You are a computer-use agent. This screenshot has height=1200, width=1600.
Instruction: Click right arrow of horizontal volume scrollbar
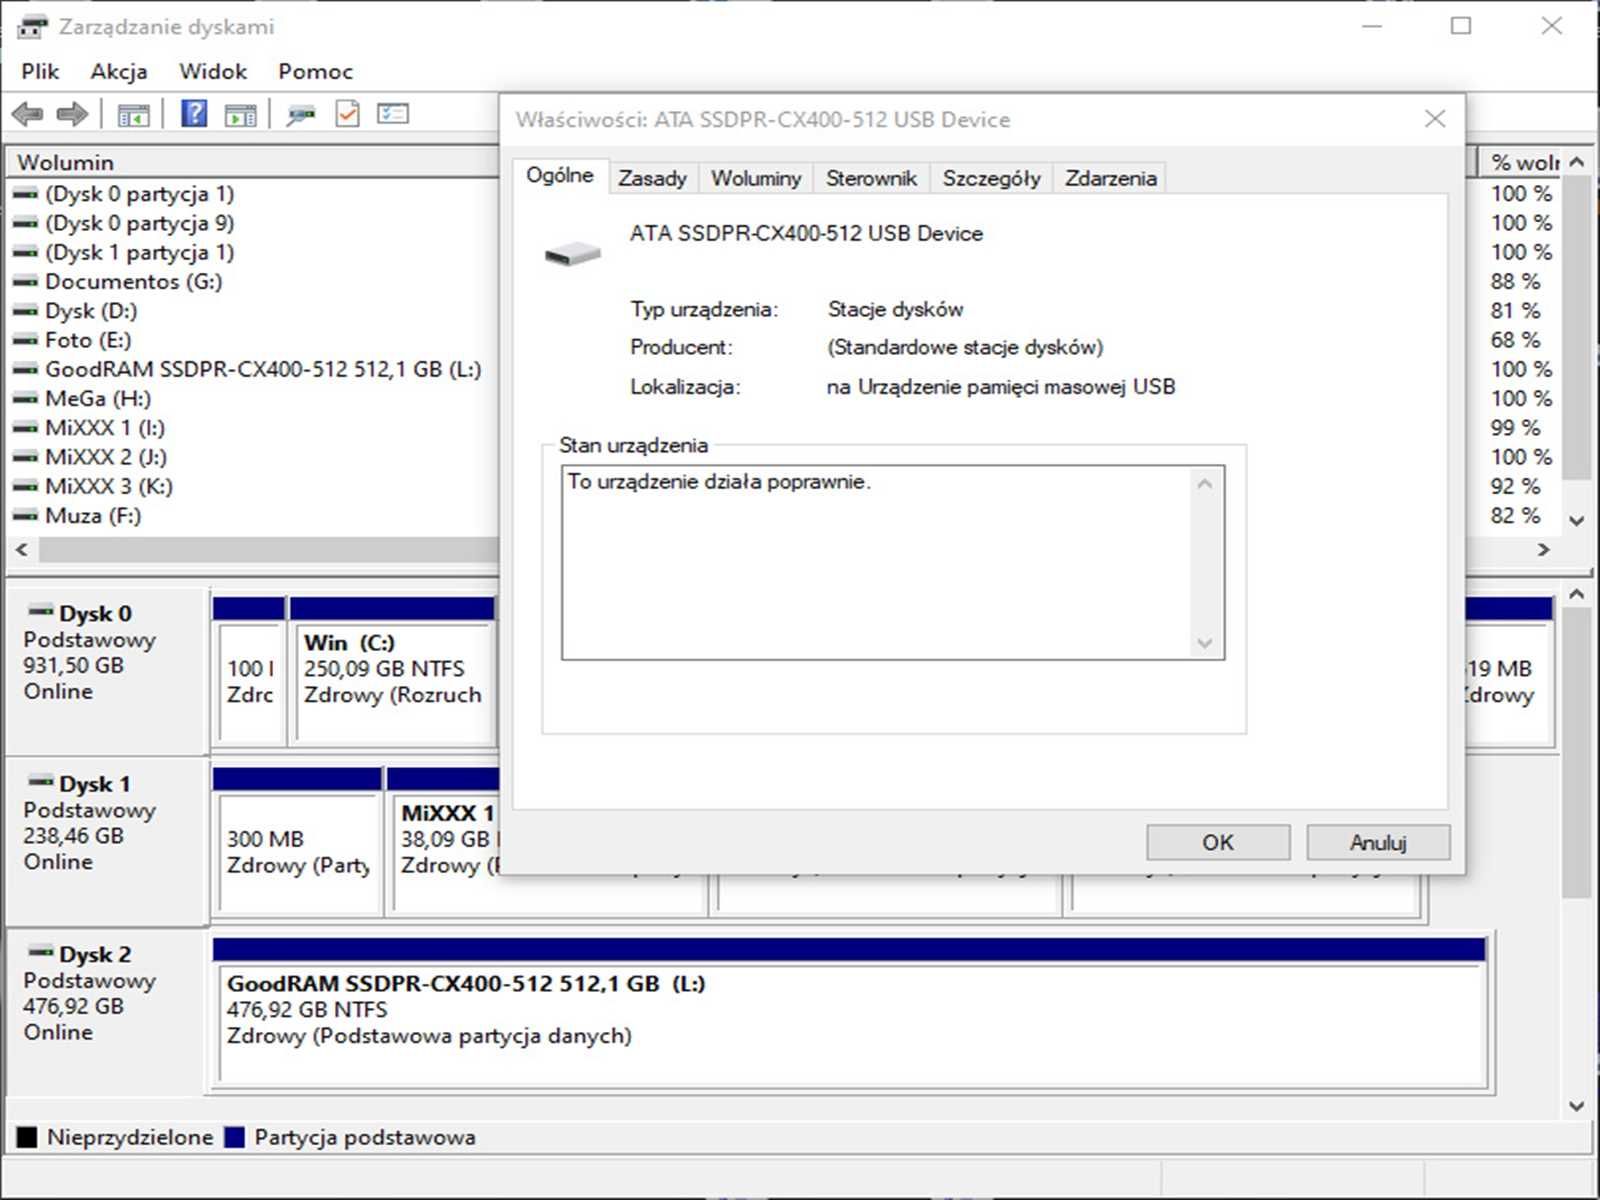pos(1544,549)
